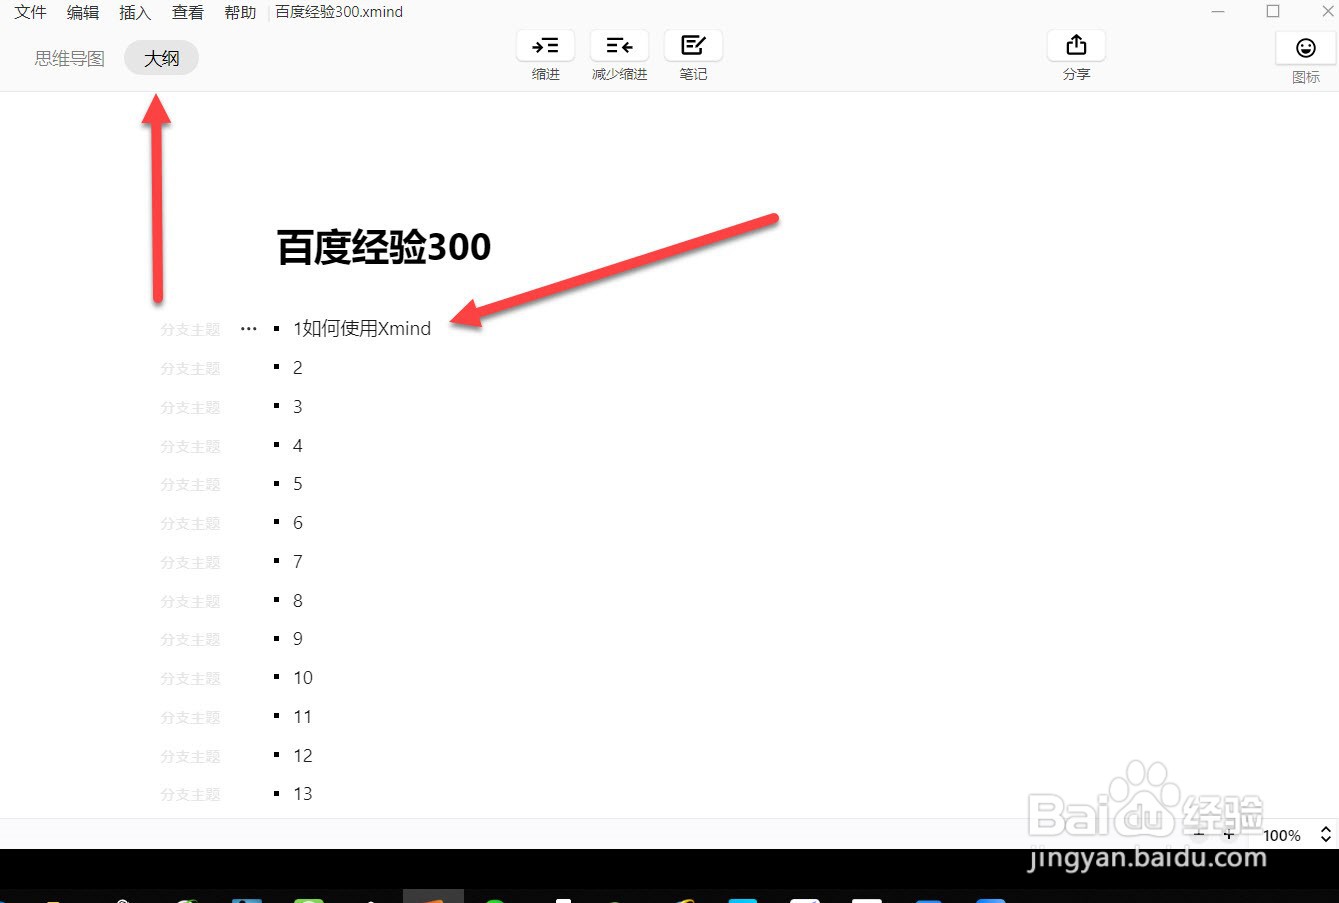Click the 分享 (Share) icon
This screenshot has height=903, width=1339.
click(1076, 45)
